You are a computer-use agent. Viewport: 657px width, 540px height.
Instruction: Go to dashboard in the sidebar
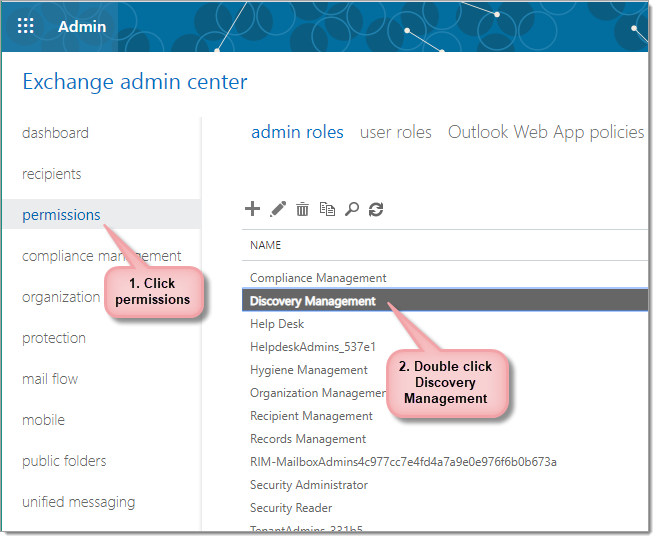click(x=55, y=133)
